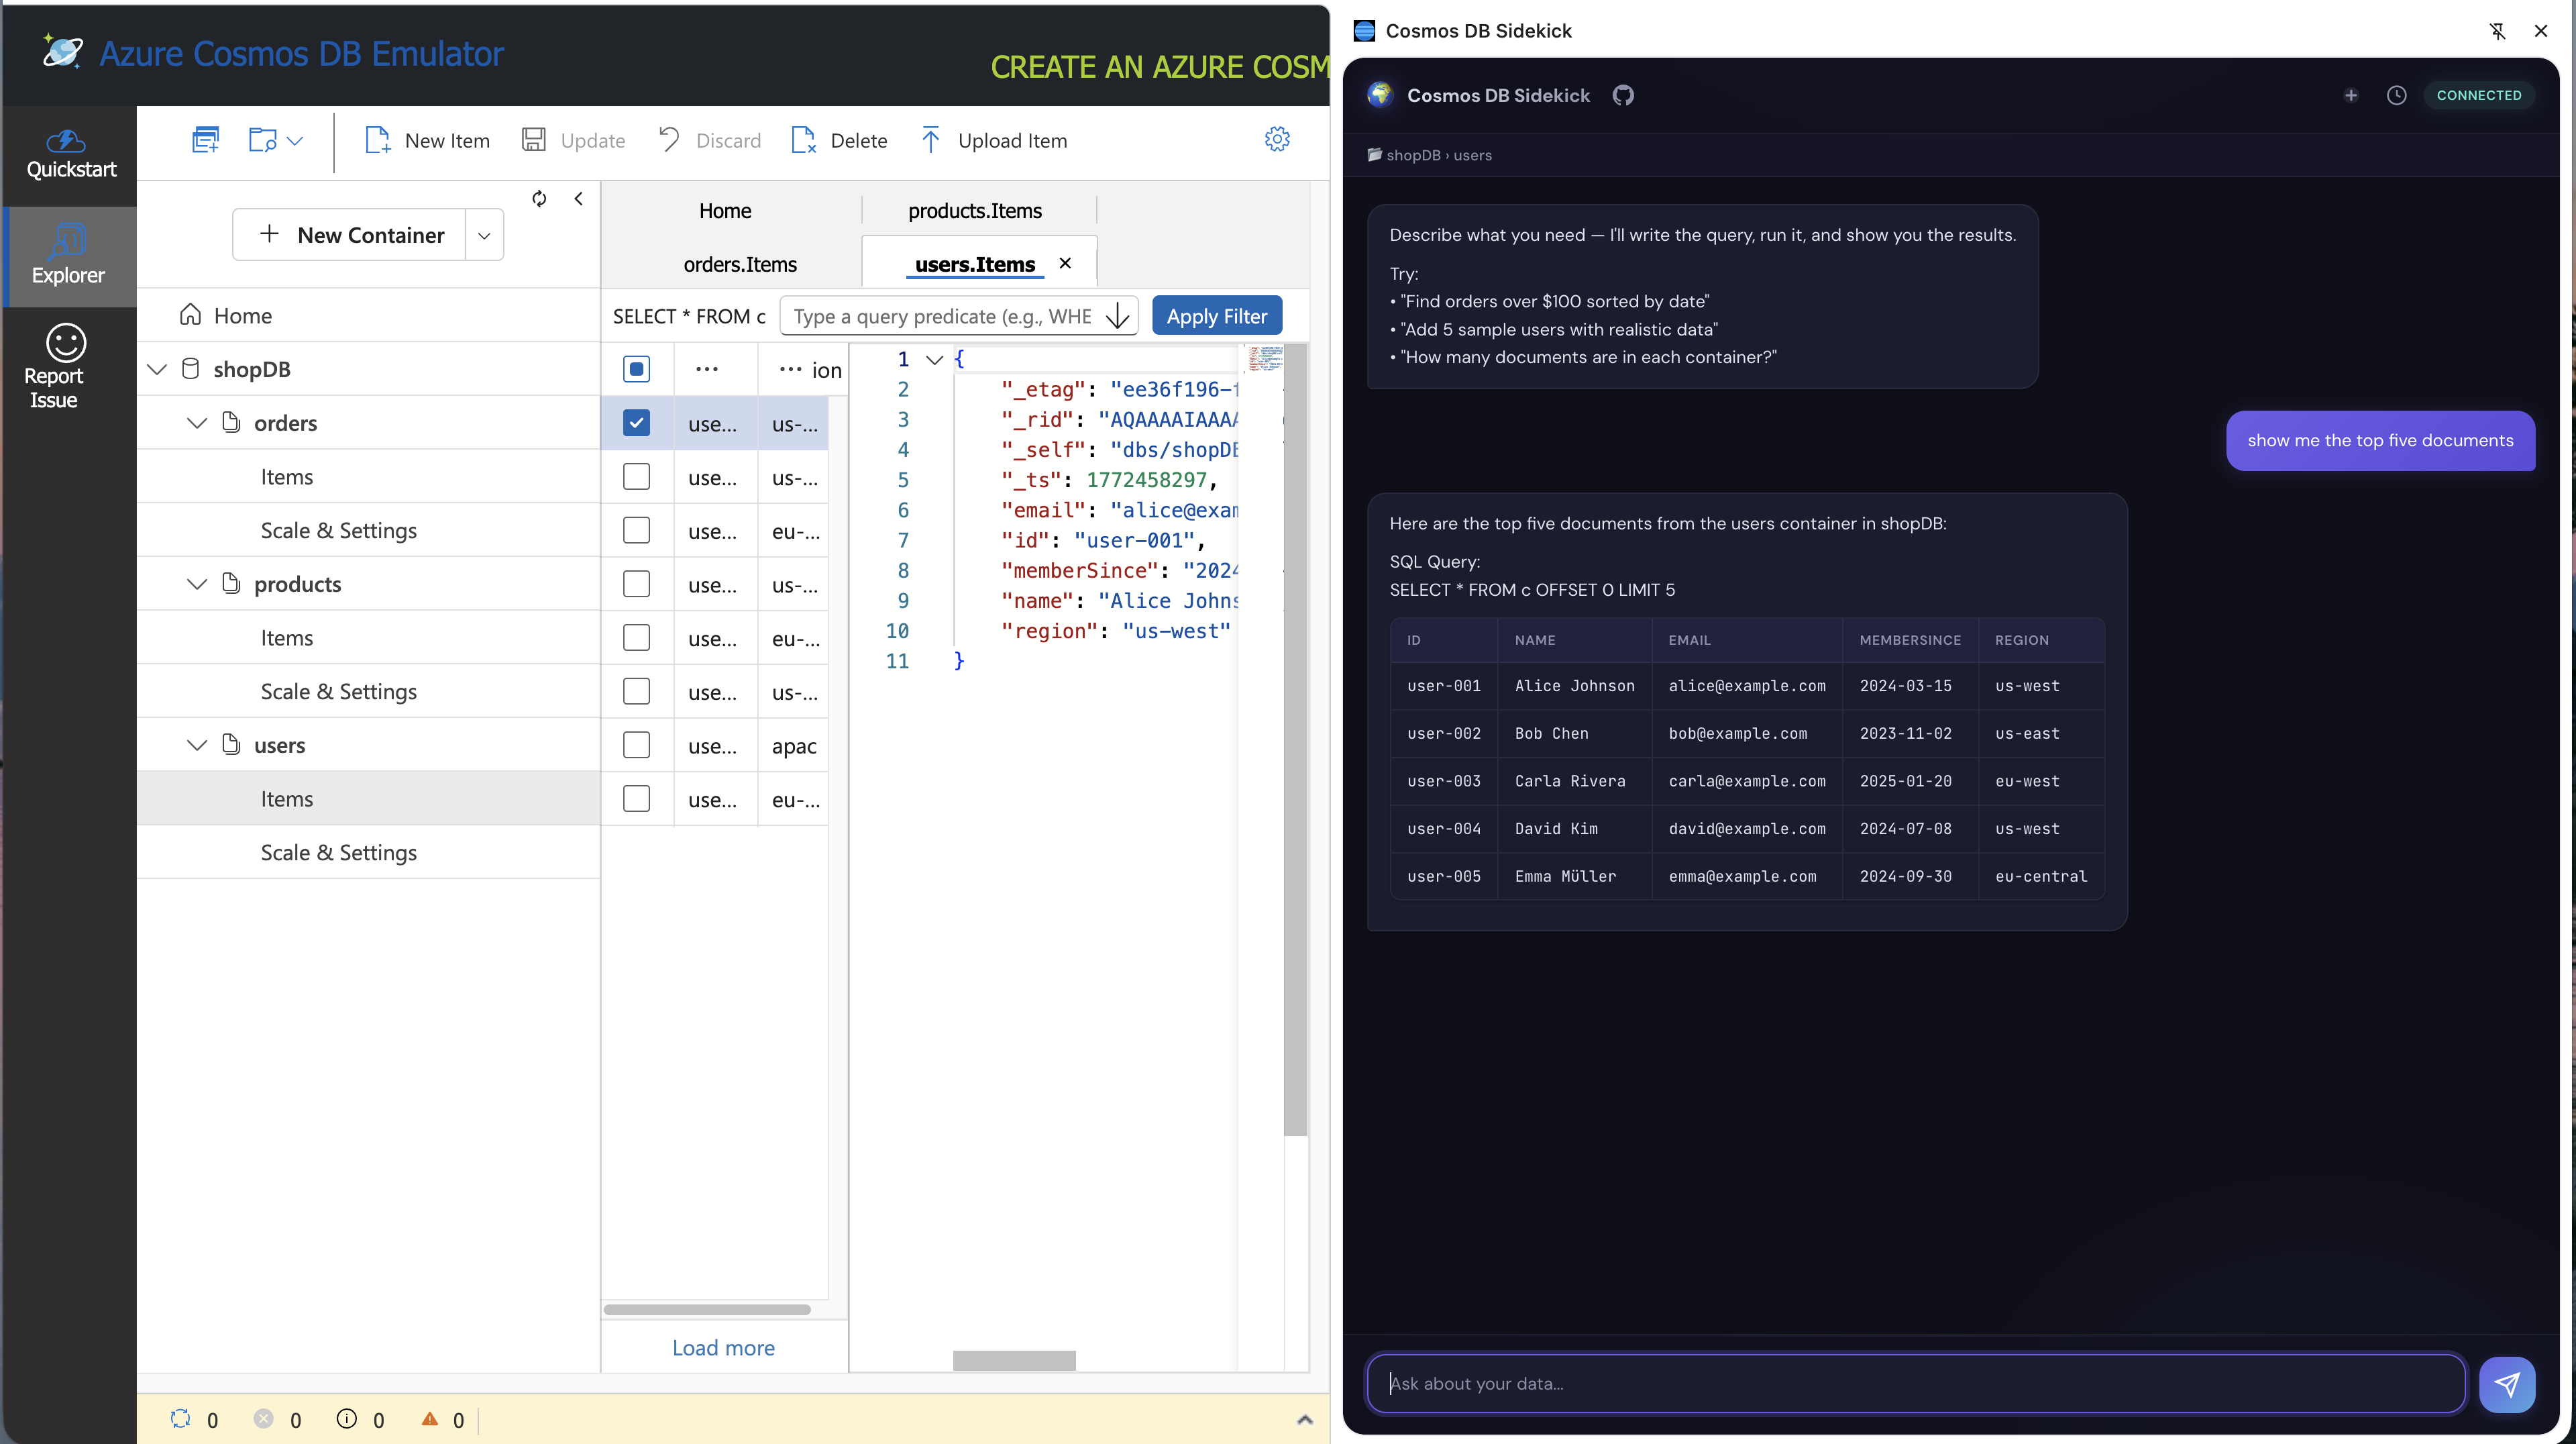Click the refresh icon above the container tree

pos(539,198)
